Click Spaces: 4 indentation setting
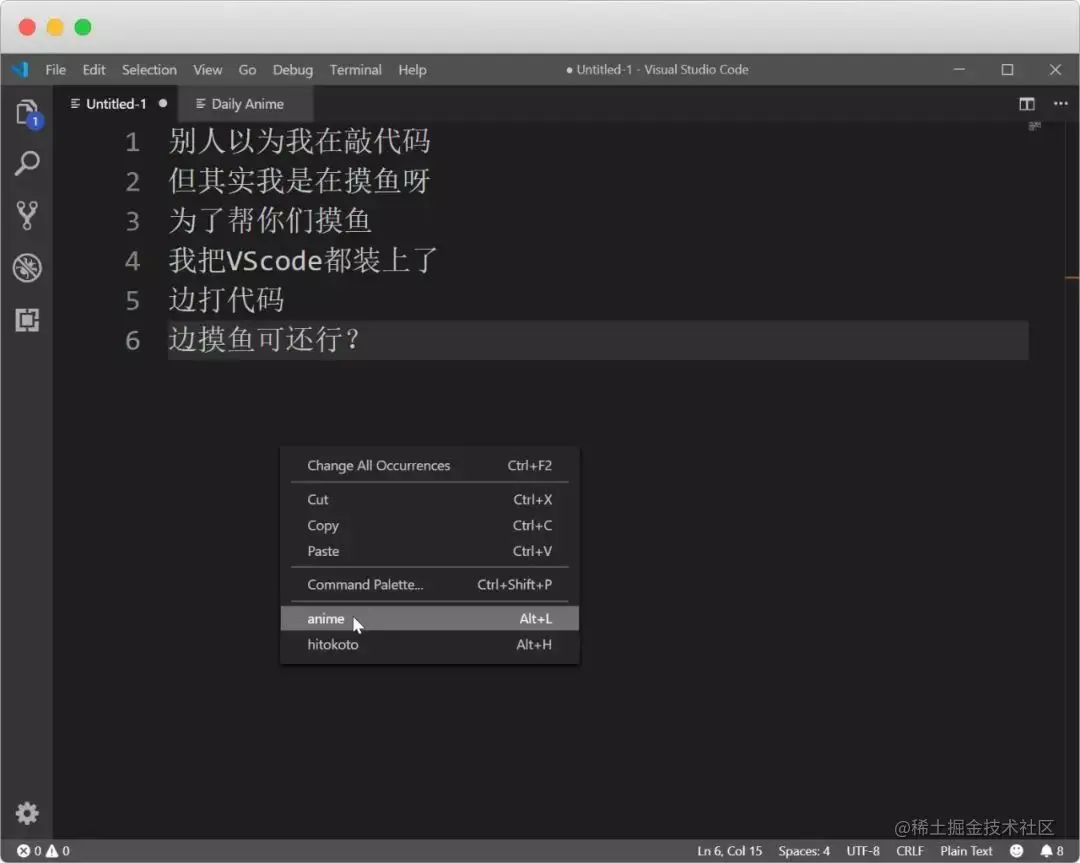This screenshot has width=1080, height=863. (x=804, y=851)
